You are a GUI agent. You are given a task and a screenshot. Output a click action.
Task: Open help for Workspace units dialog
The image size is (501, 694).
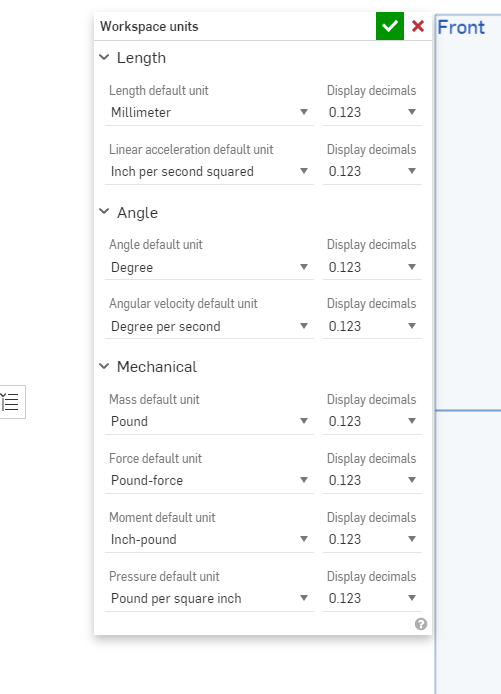[421, 624]
